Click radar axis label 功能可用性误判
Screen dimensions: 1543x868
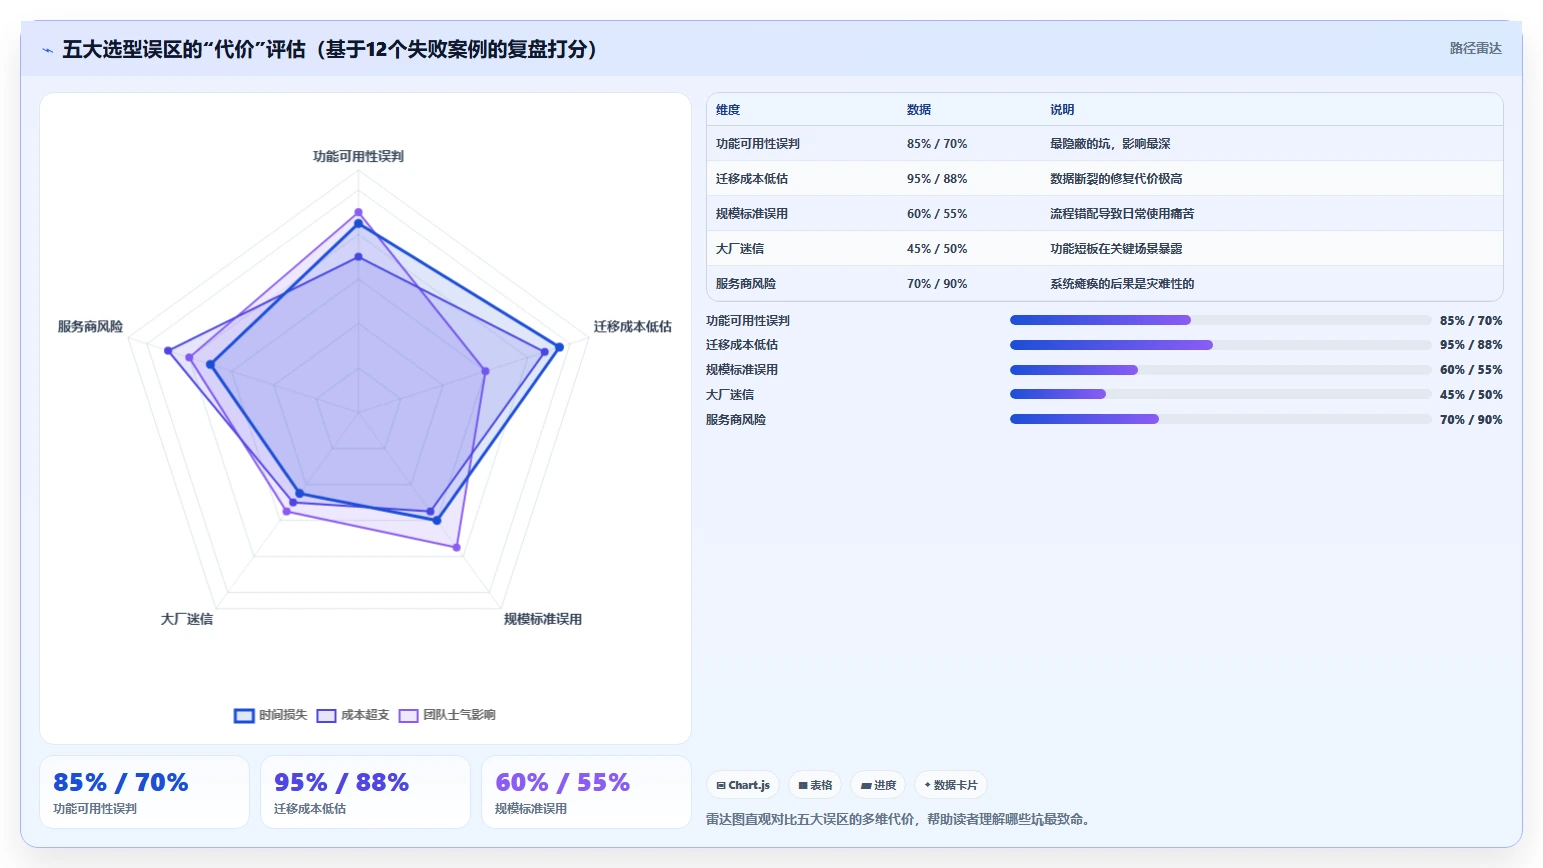point(358,157)
